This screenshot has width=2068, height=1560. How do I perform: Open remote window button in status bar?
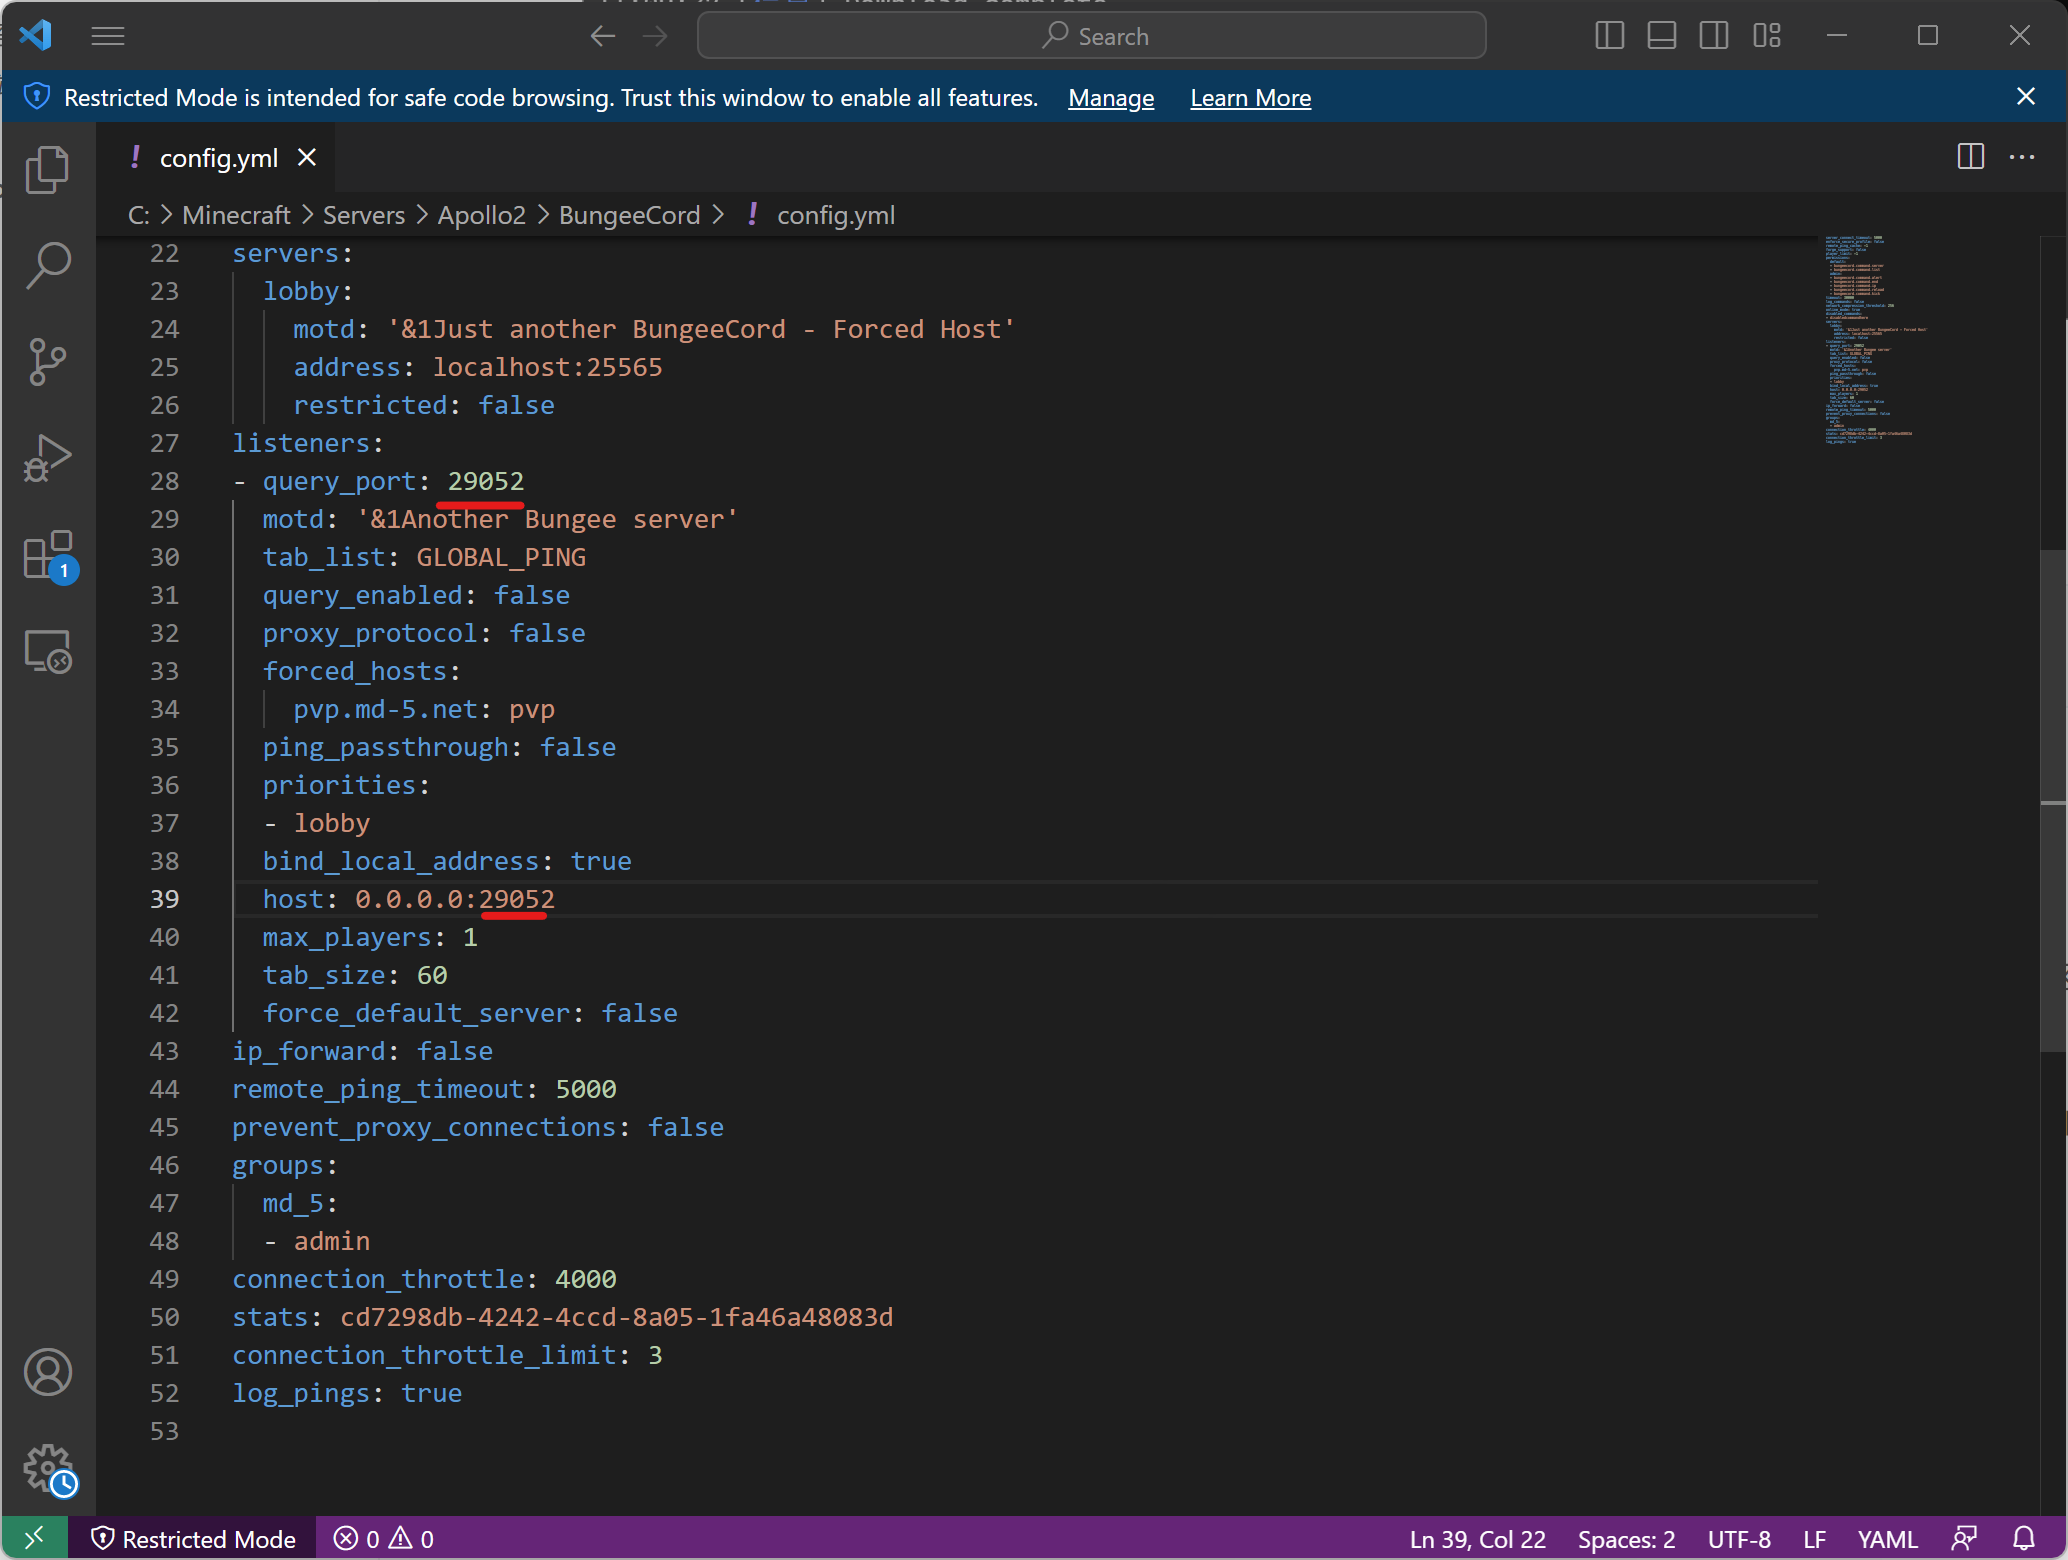(35, 1538)
